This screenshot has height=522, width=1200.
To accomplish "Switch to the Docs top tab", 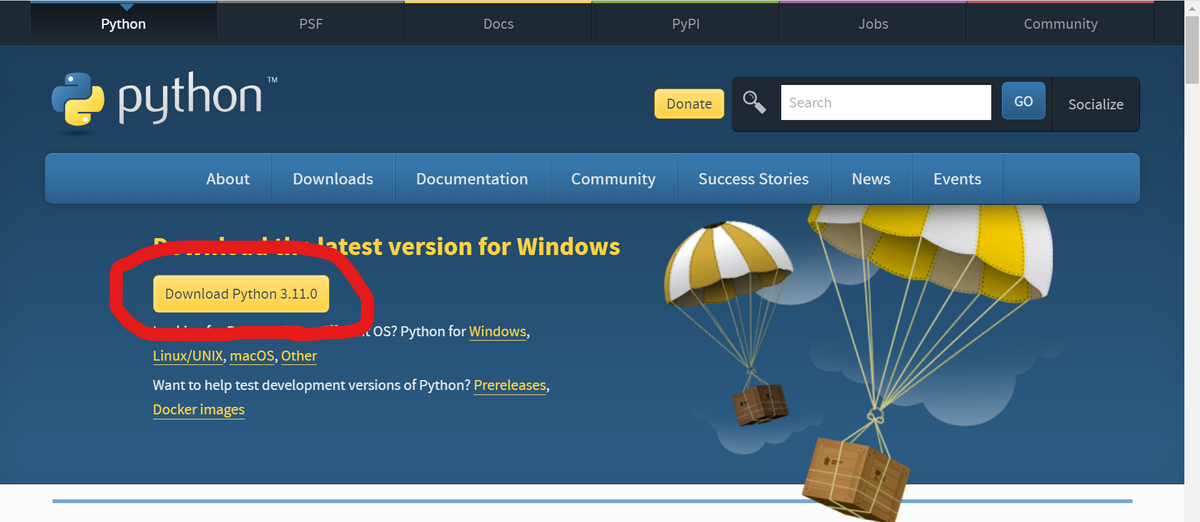I will (498, 23).
